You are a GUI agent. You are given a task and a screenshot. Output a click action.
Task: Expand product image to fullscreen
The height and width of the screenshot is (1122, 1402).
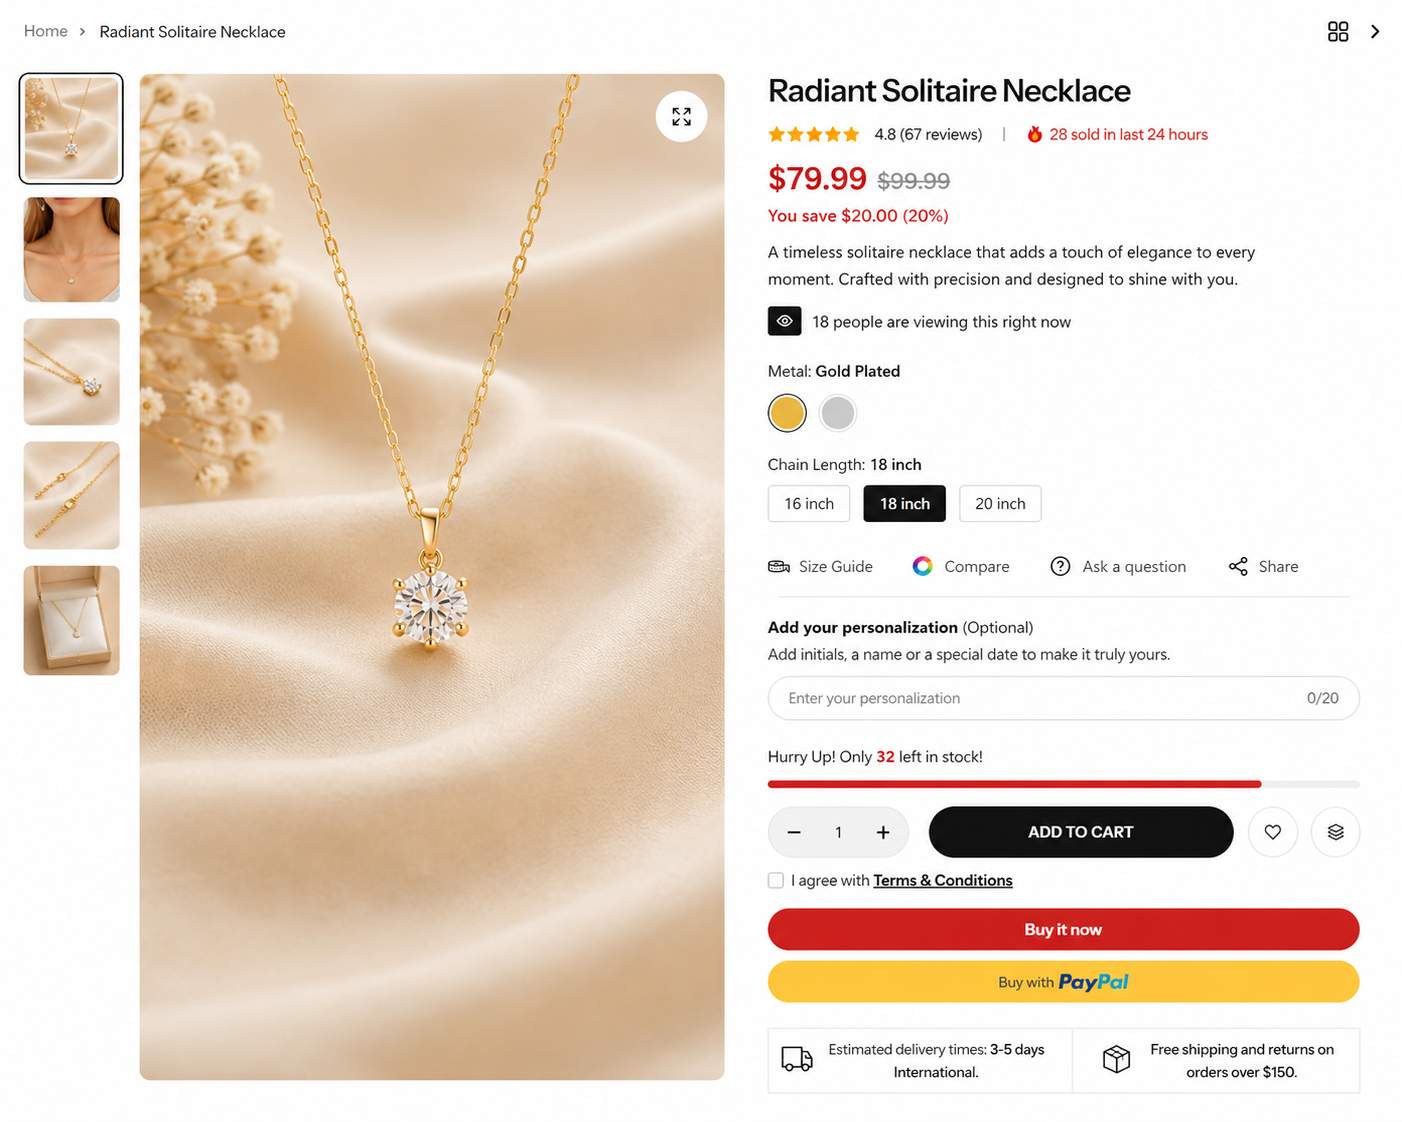[681, 117]
